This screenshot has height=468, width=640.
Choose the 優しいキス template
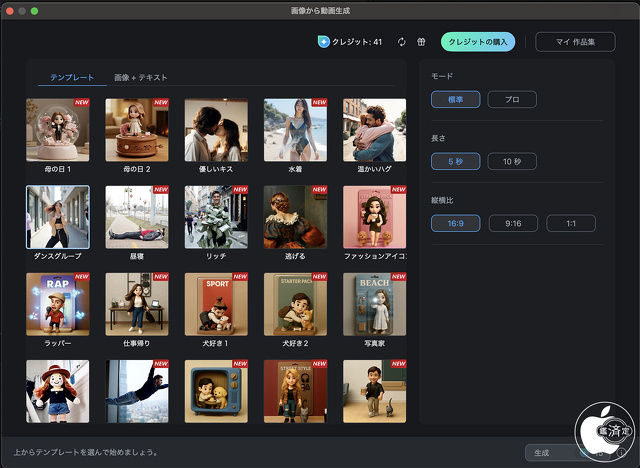(216, 129)
